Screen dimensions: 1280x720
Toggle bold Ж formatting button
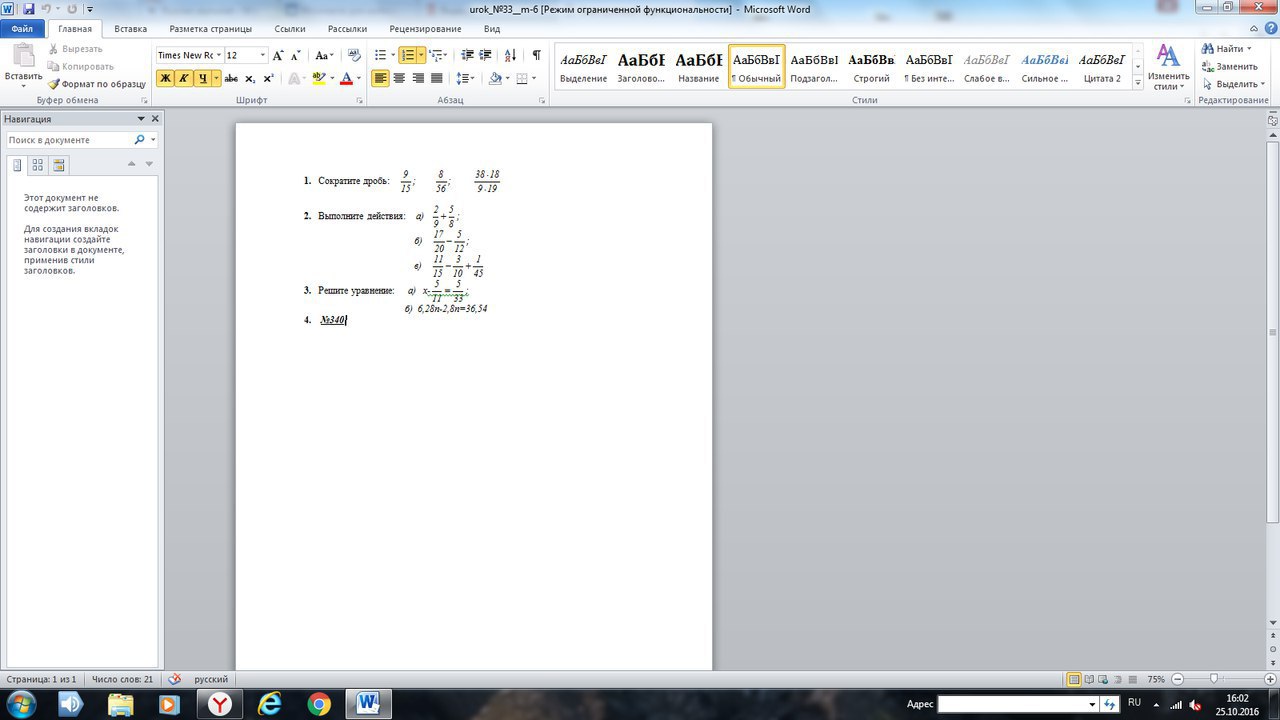[165, 78]
